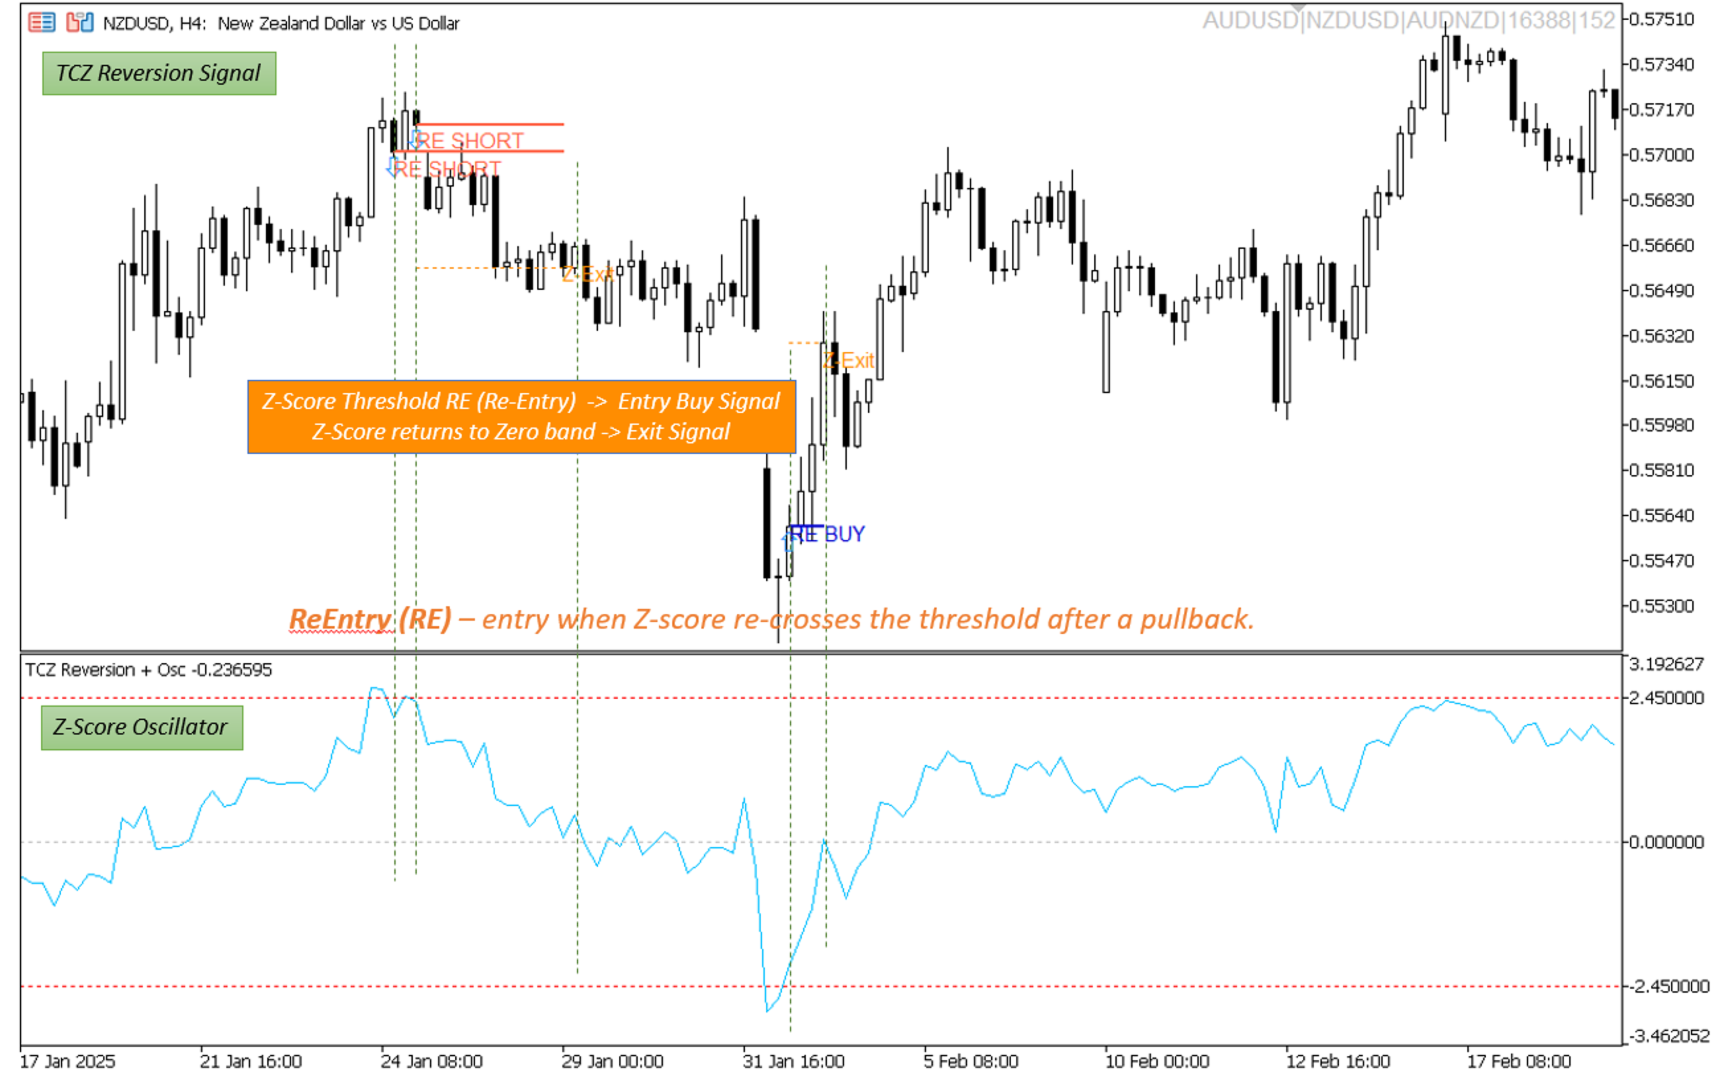This screenshot has height=1080, width=1724.
Task: Click the 0.57340 price axis label
Action: pos(1662,64)
